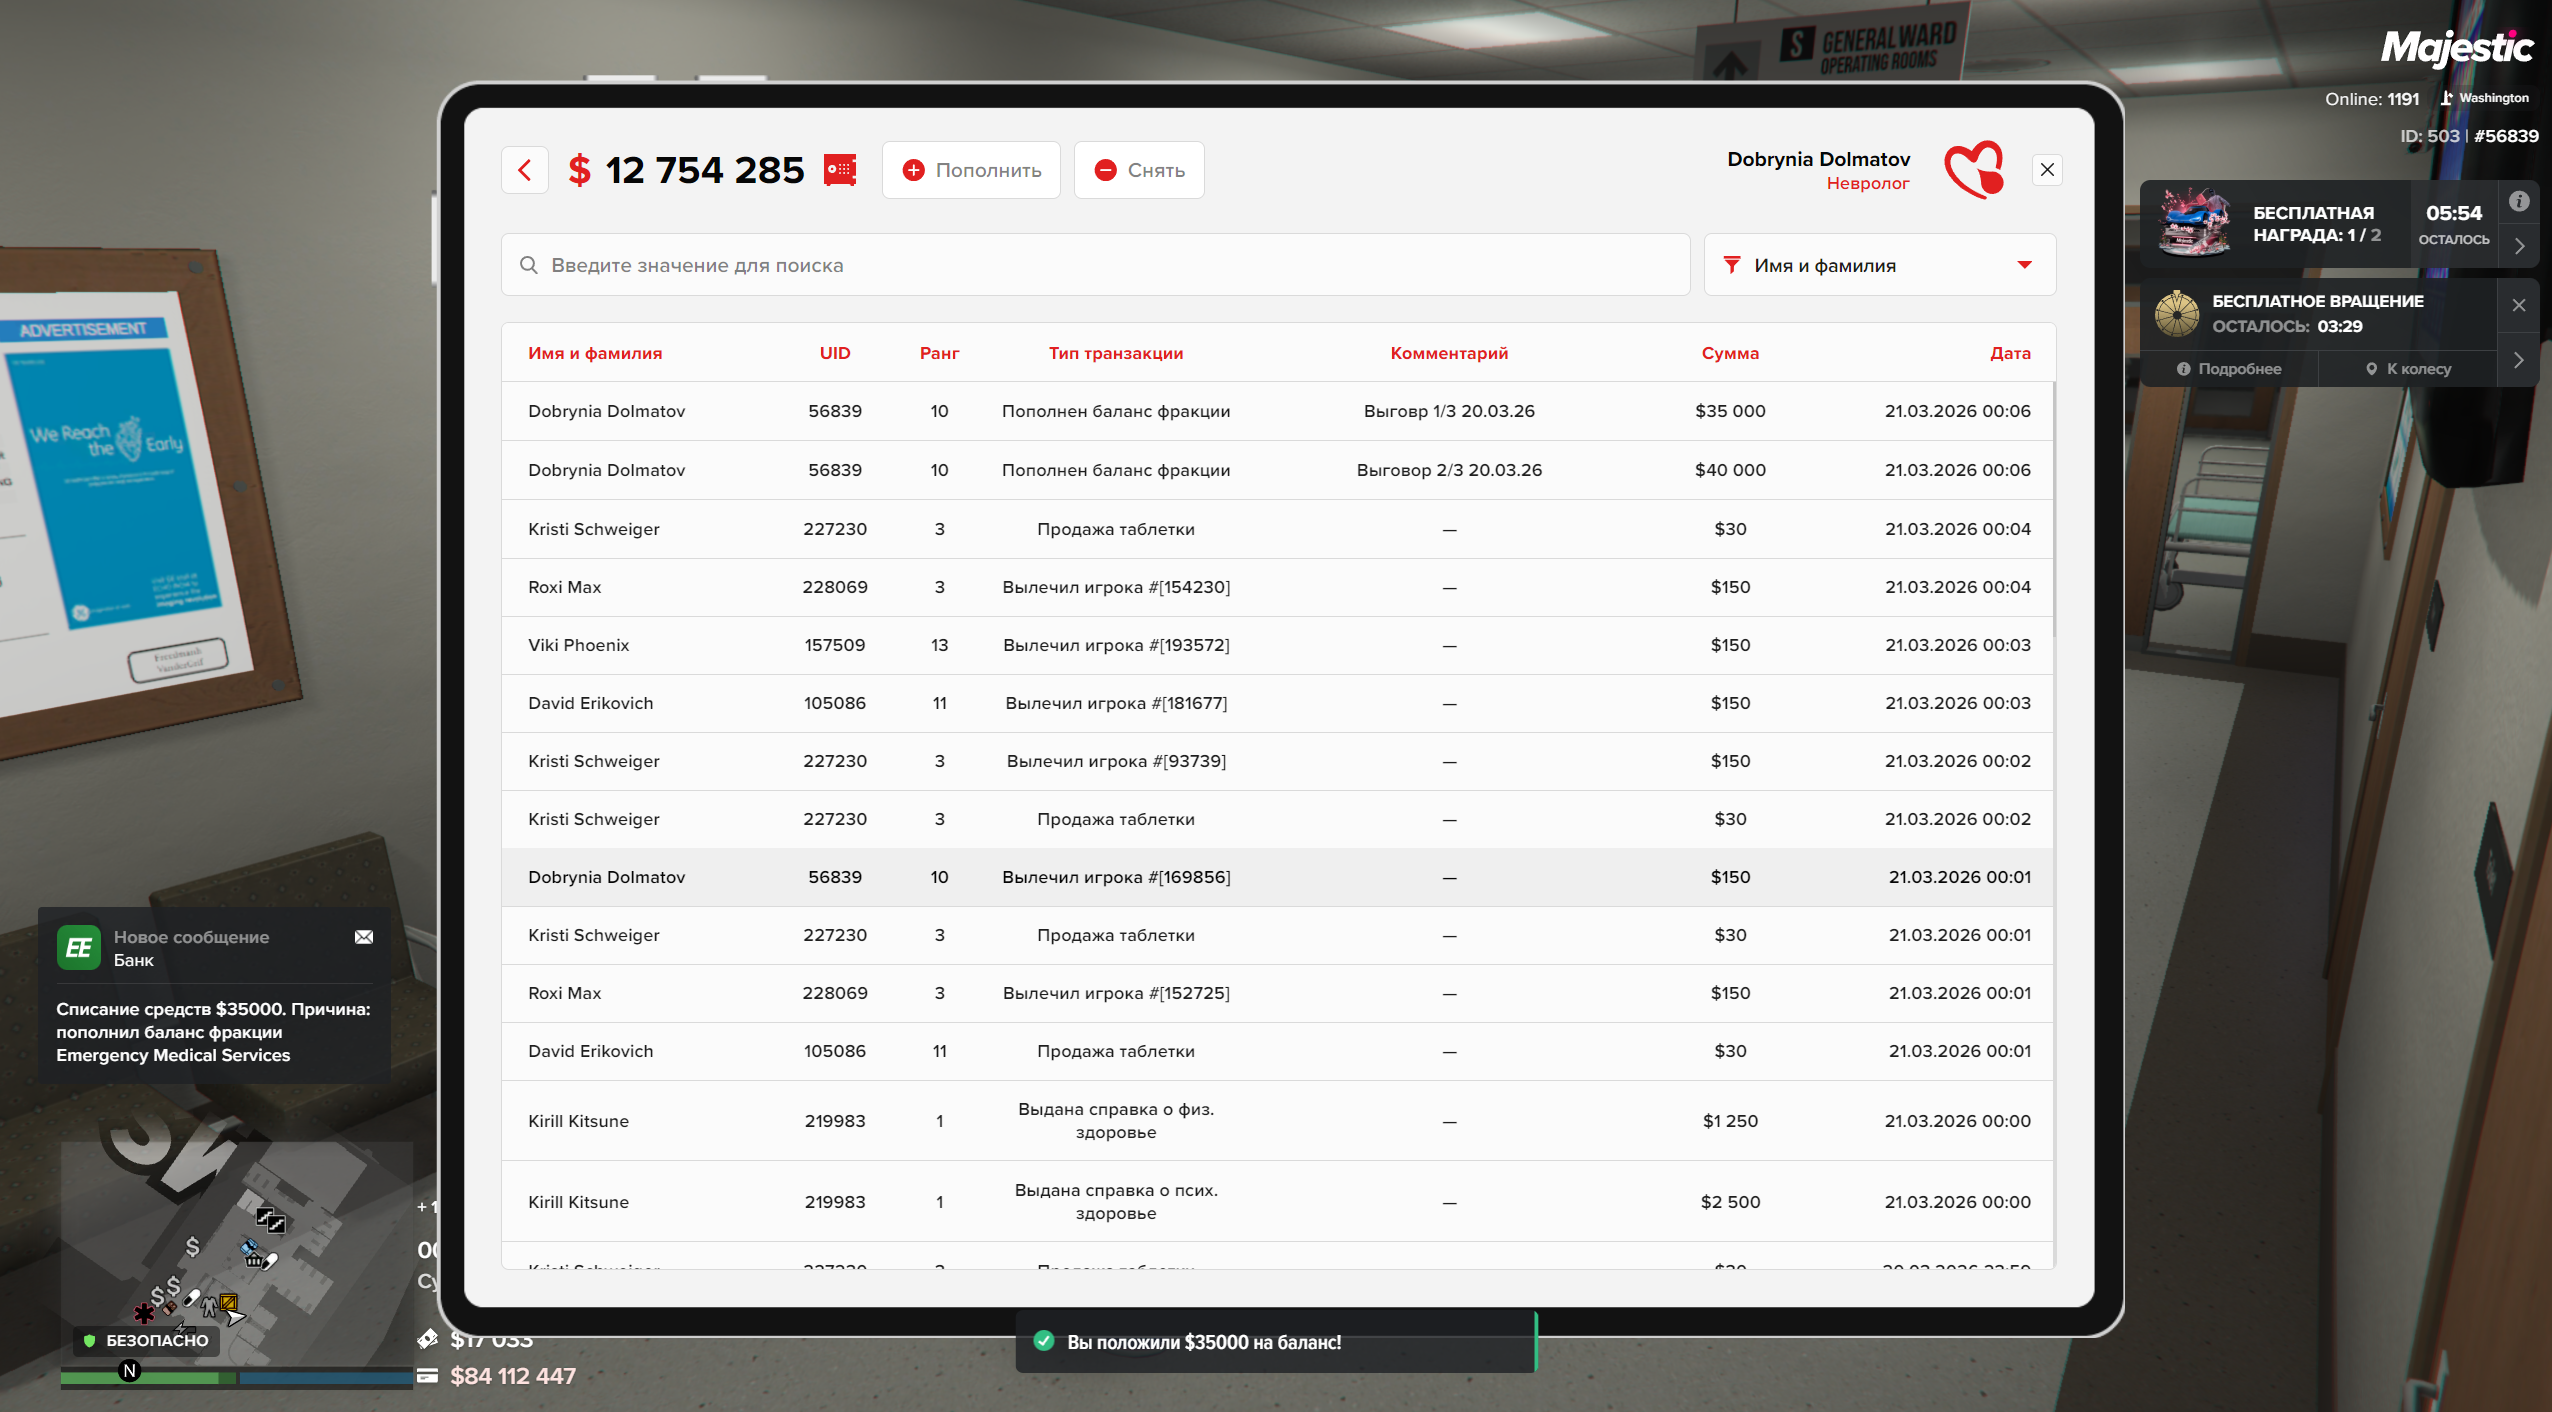Click the red heart faction logo
This screenshot has width=2552, height=1412.
tap(1973, 170)
